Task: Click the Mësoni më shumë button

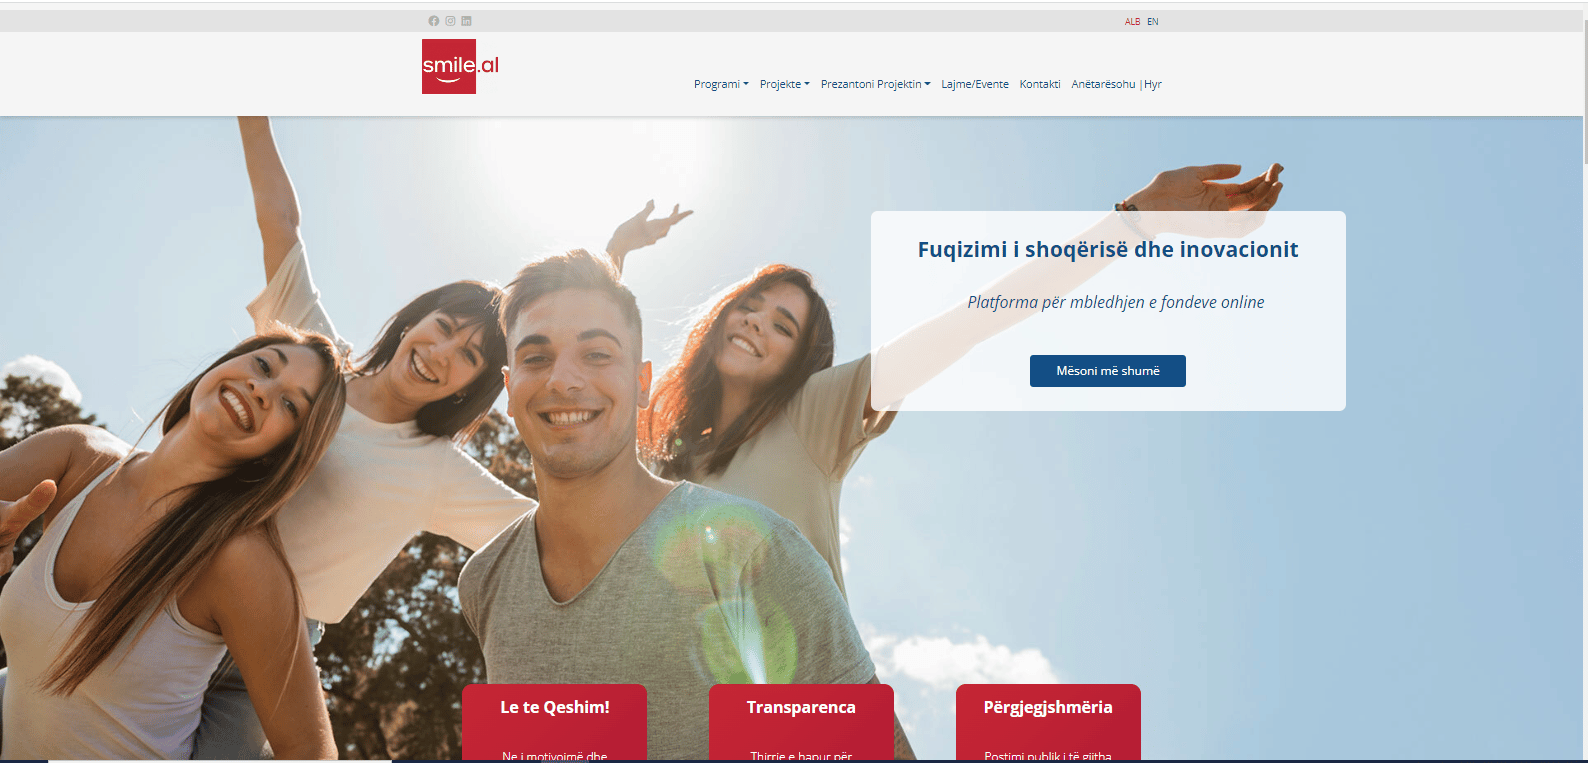Action: (x=1108, y=371)
